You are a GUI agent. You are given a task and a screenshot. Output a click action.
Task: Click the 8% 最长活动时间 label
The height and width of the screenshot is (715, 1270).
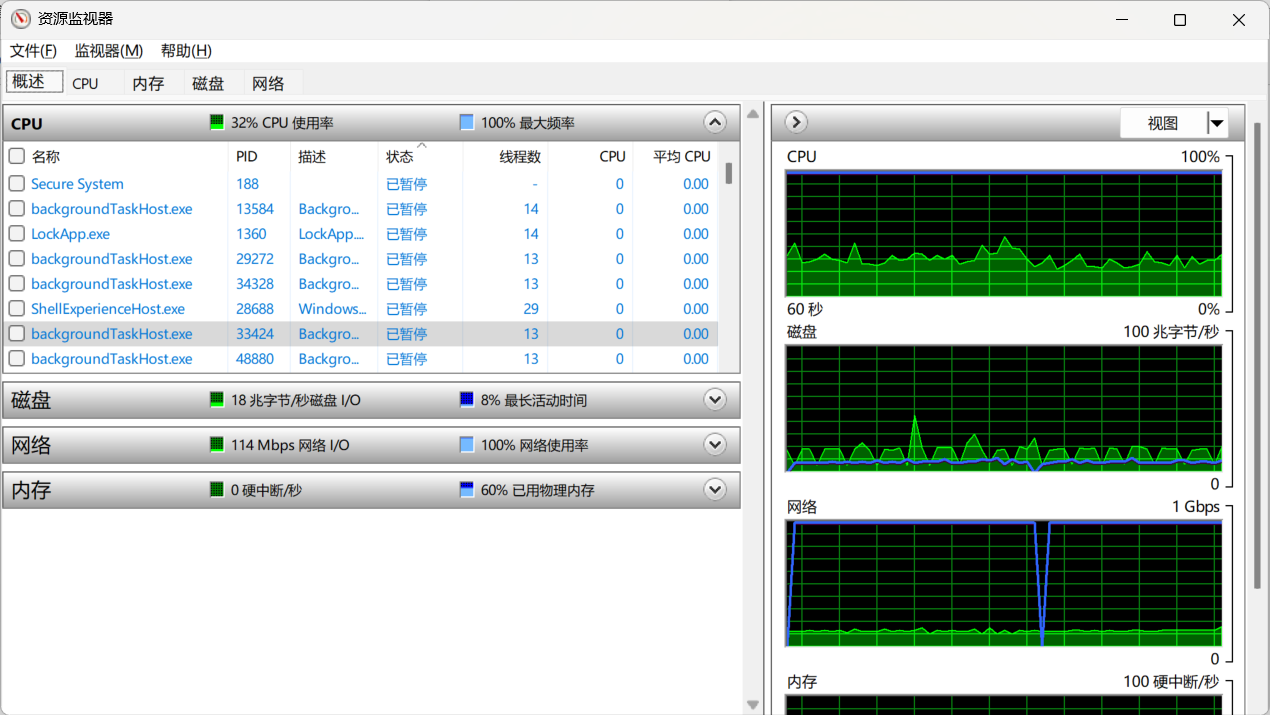tap(534, 400)
